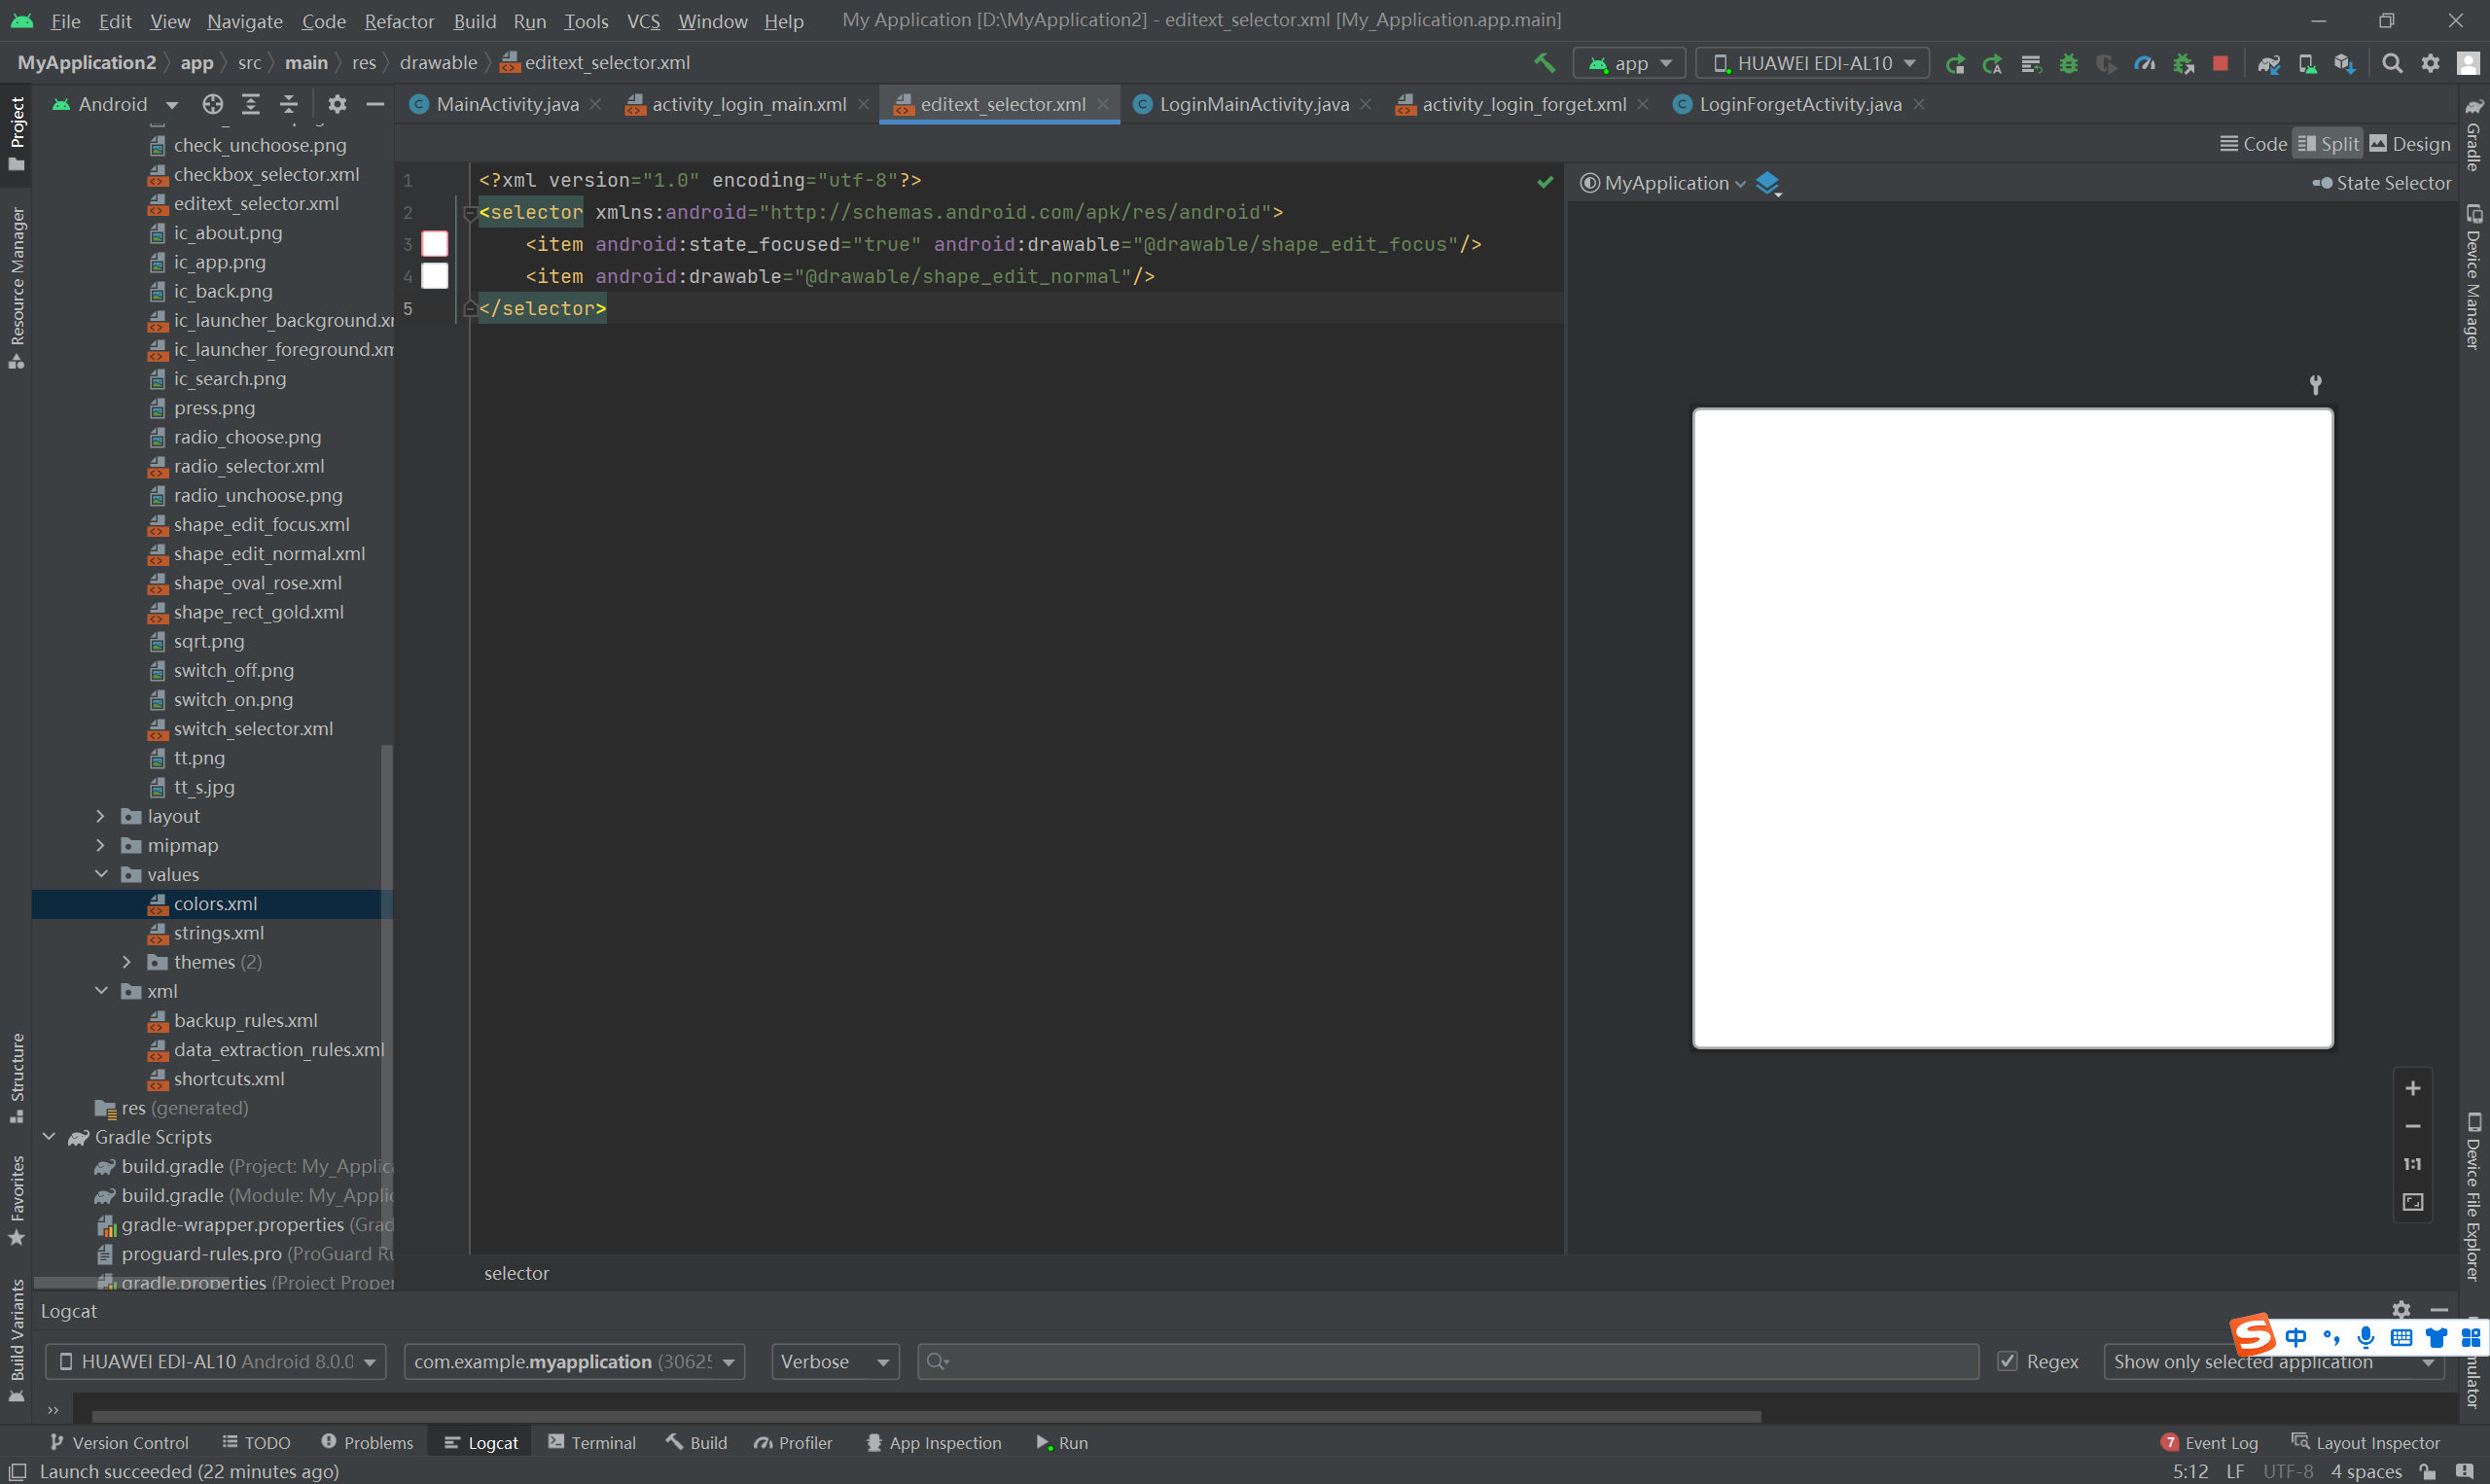Switch editor to Split view mode
This screenshot has width=2490, height=1484.
[2328, 144]
